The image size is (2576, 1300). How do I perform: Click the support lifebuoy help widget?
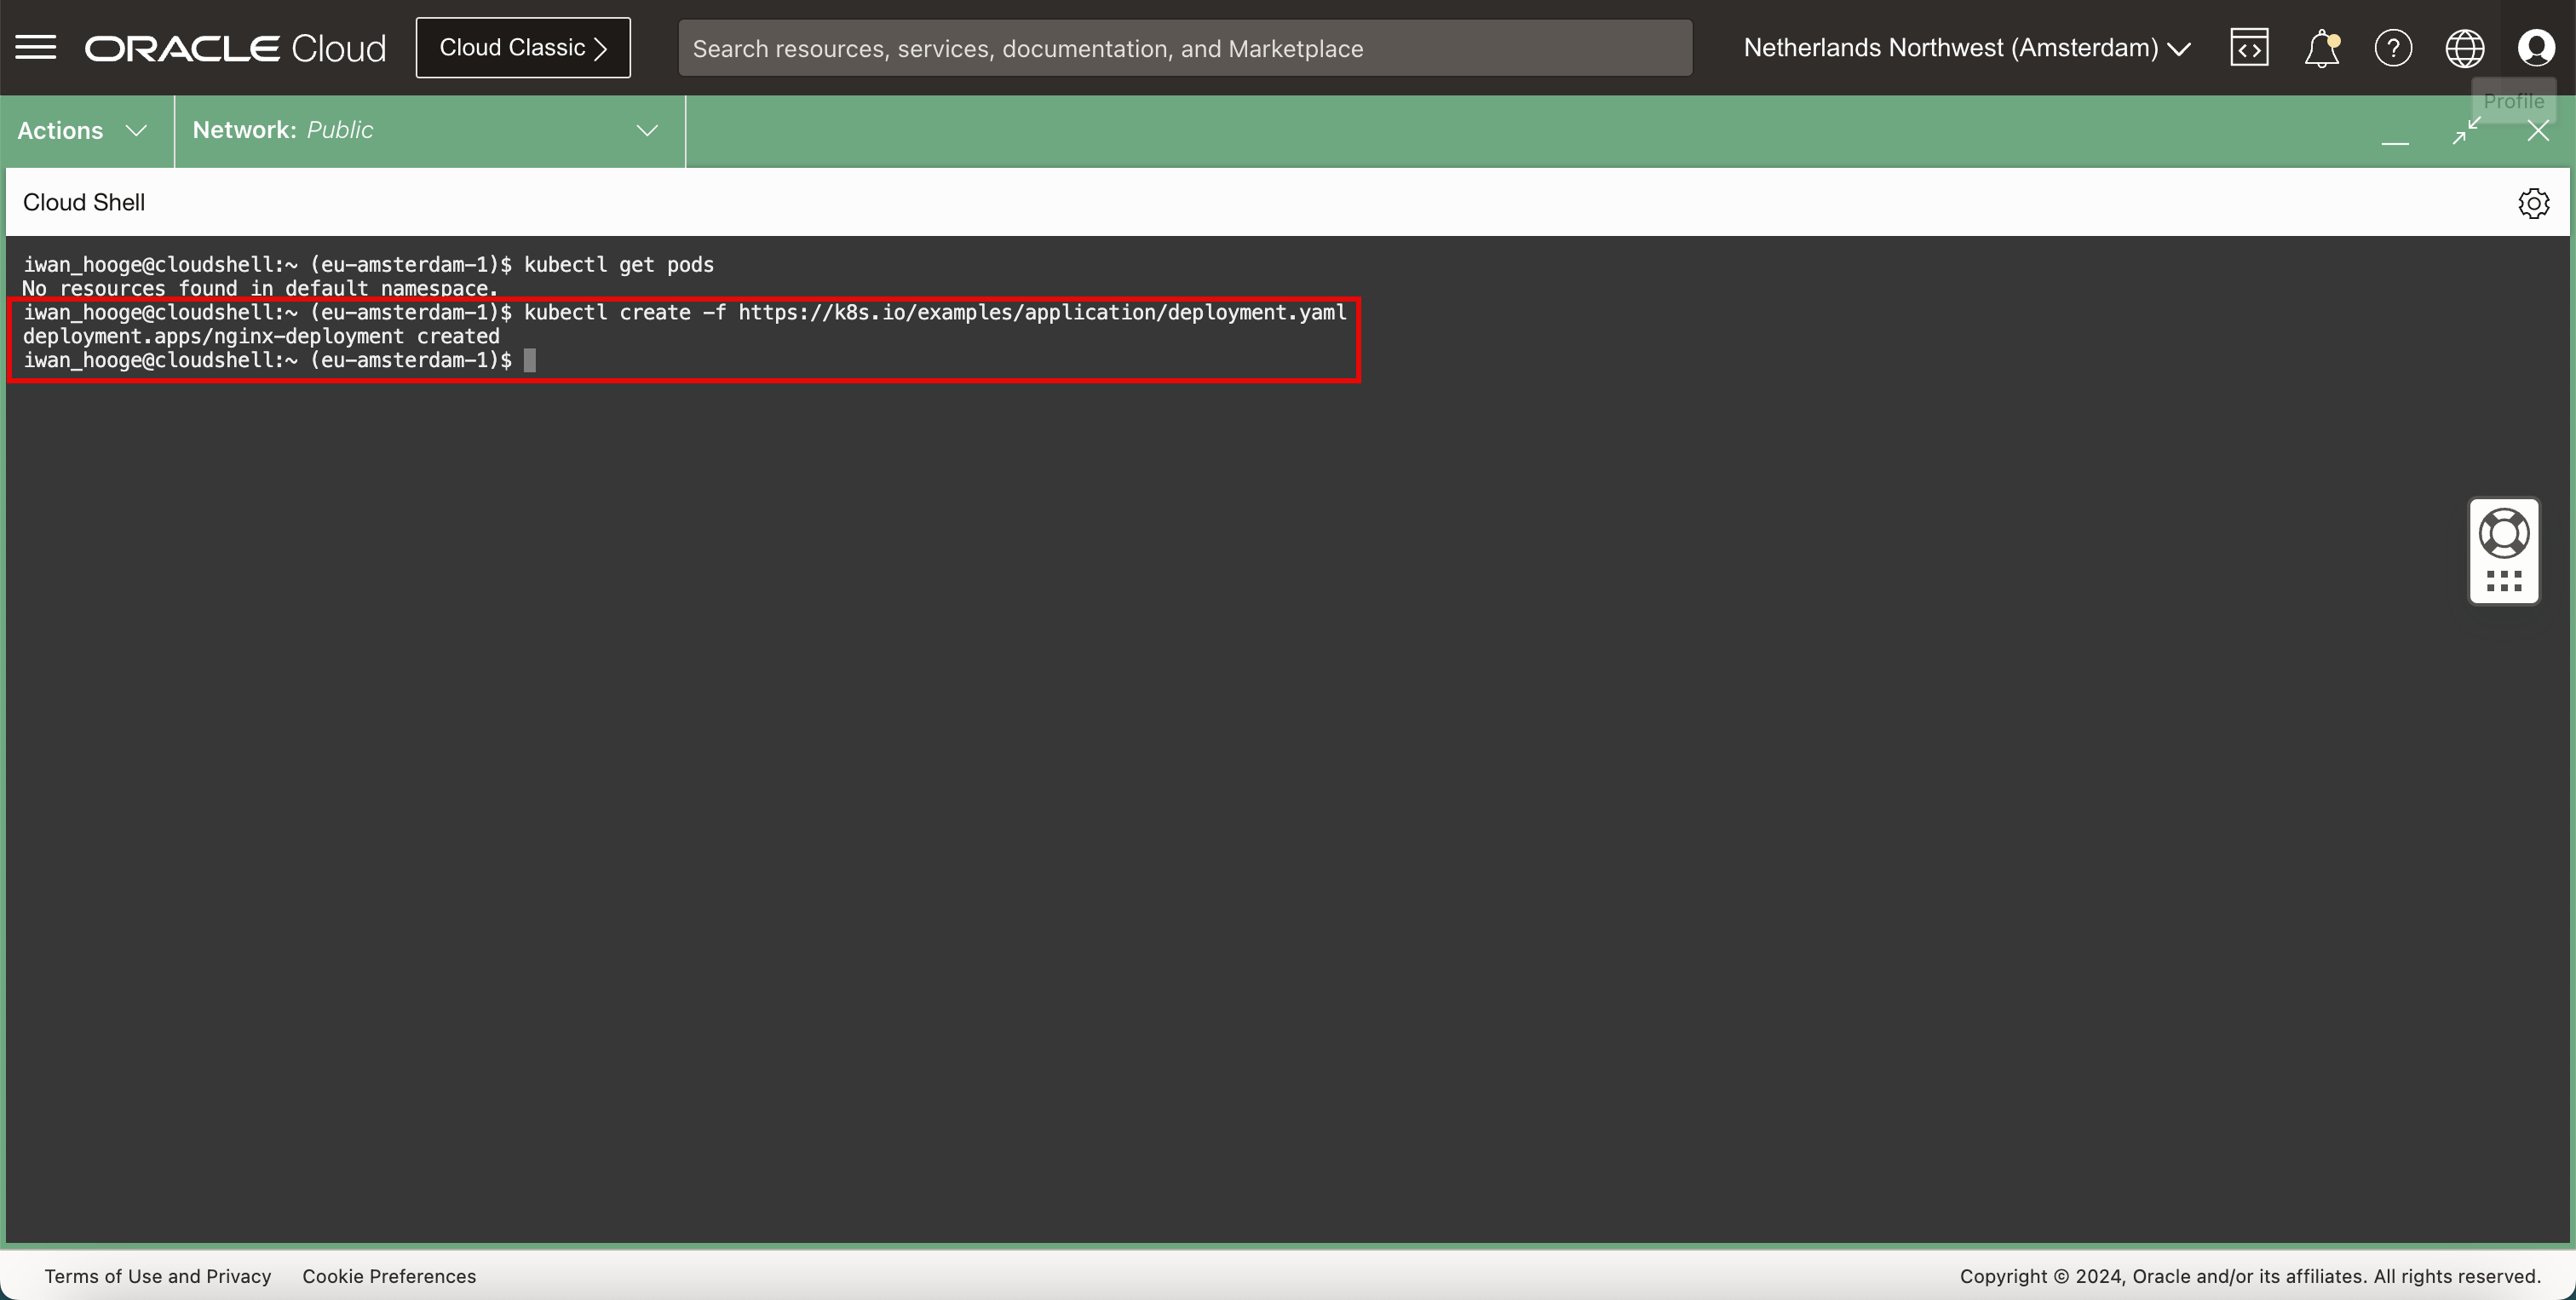[x=2504, y=533]
